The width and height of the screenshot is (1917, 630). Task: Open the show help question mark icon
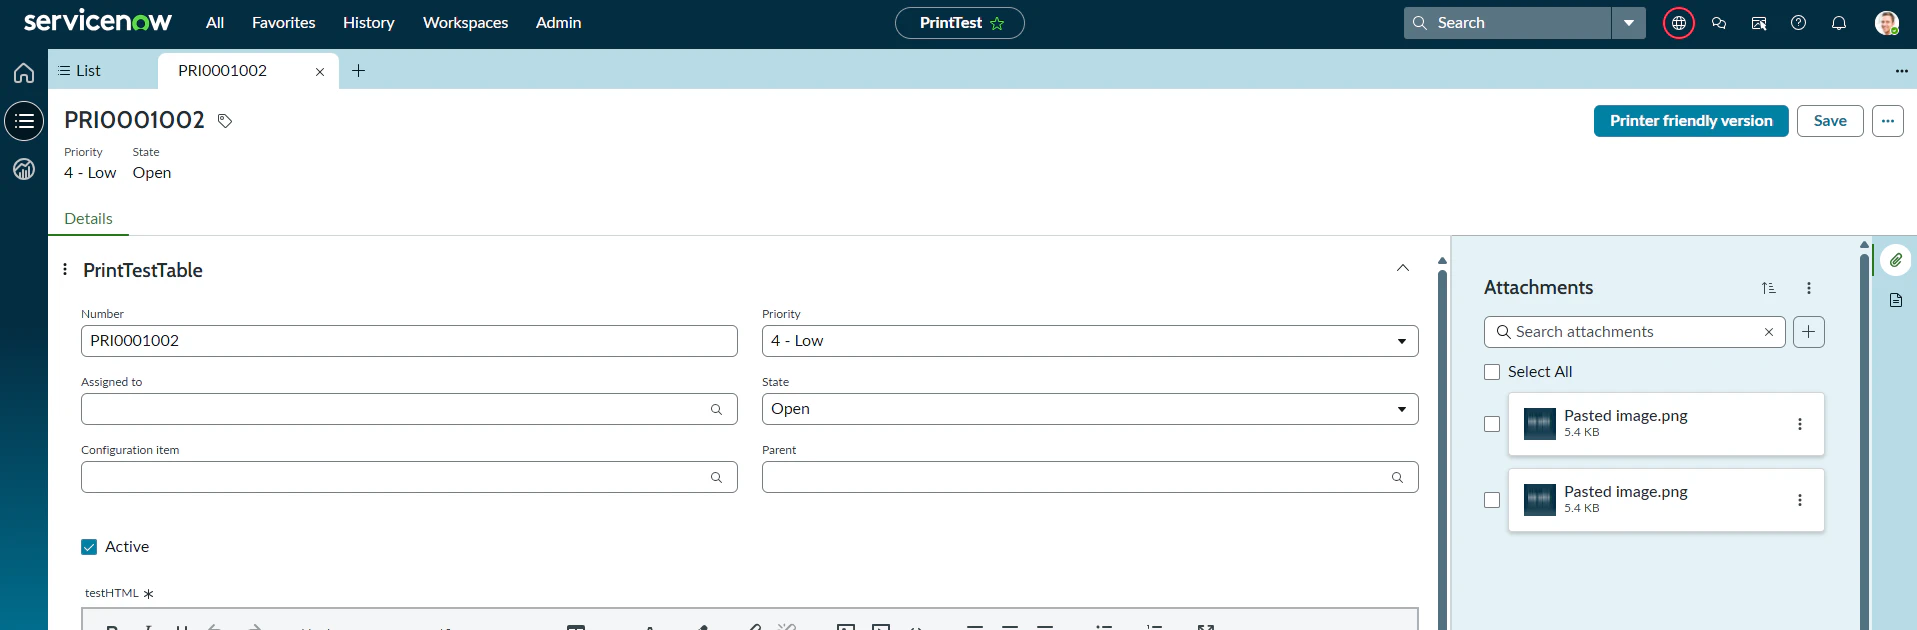click(1799, 23)
